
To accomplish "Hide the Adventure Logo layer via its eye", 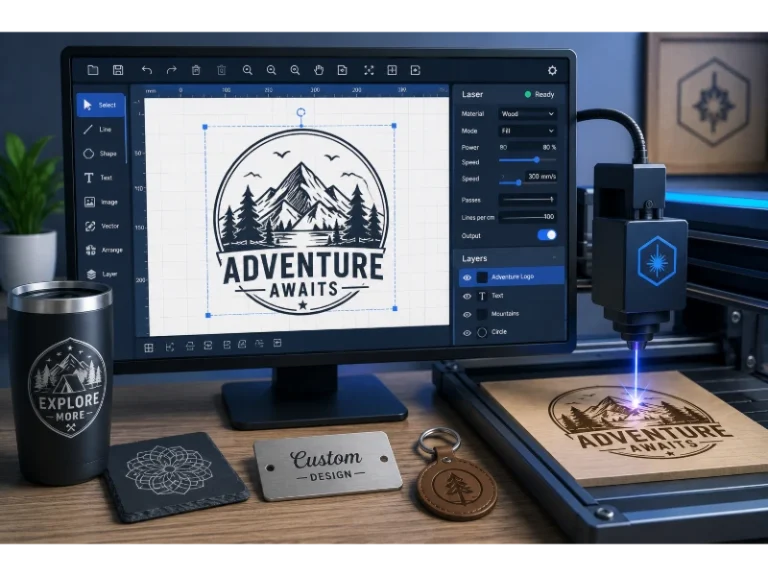I will click(467, 277).
